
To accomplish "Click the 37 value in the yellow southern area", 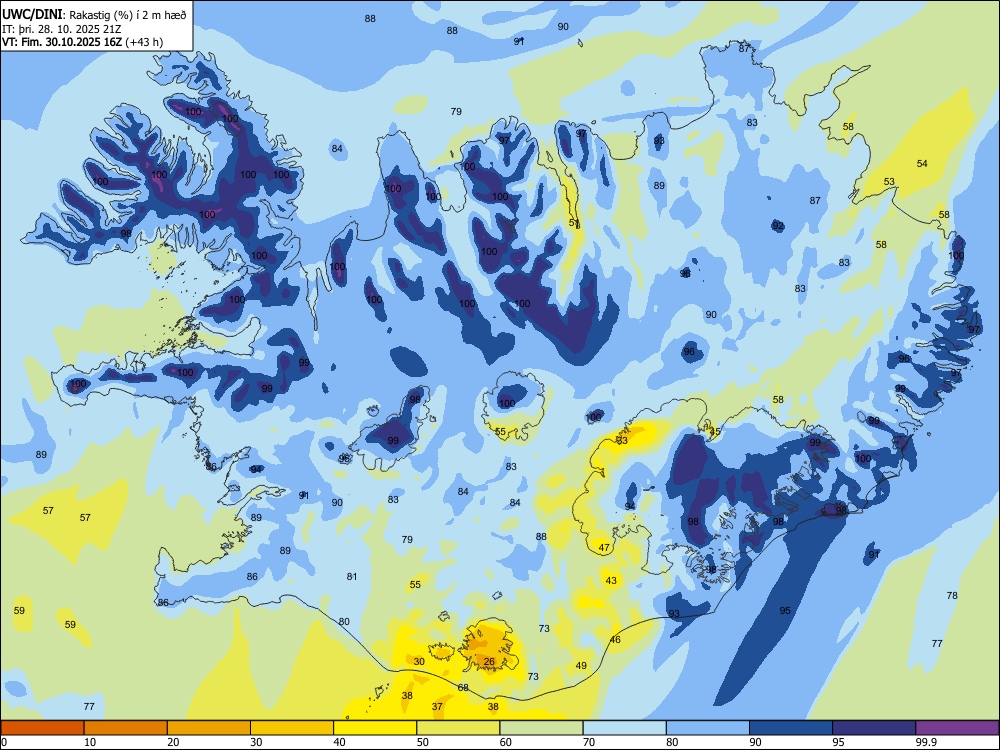I will (437, 707).
